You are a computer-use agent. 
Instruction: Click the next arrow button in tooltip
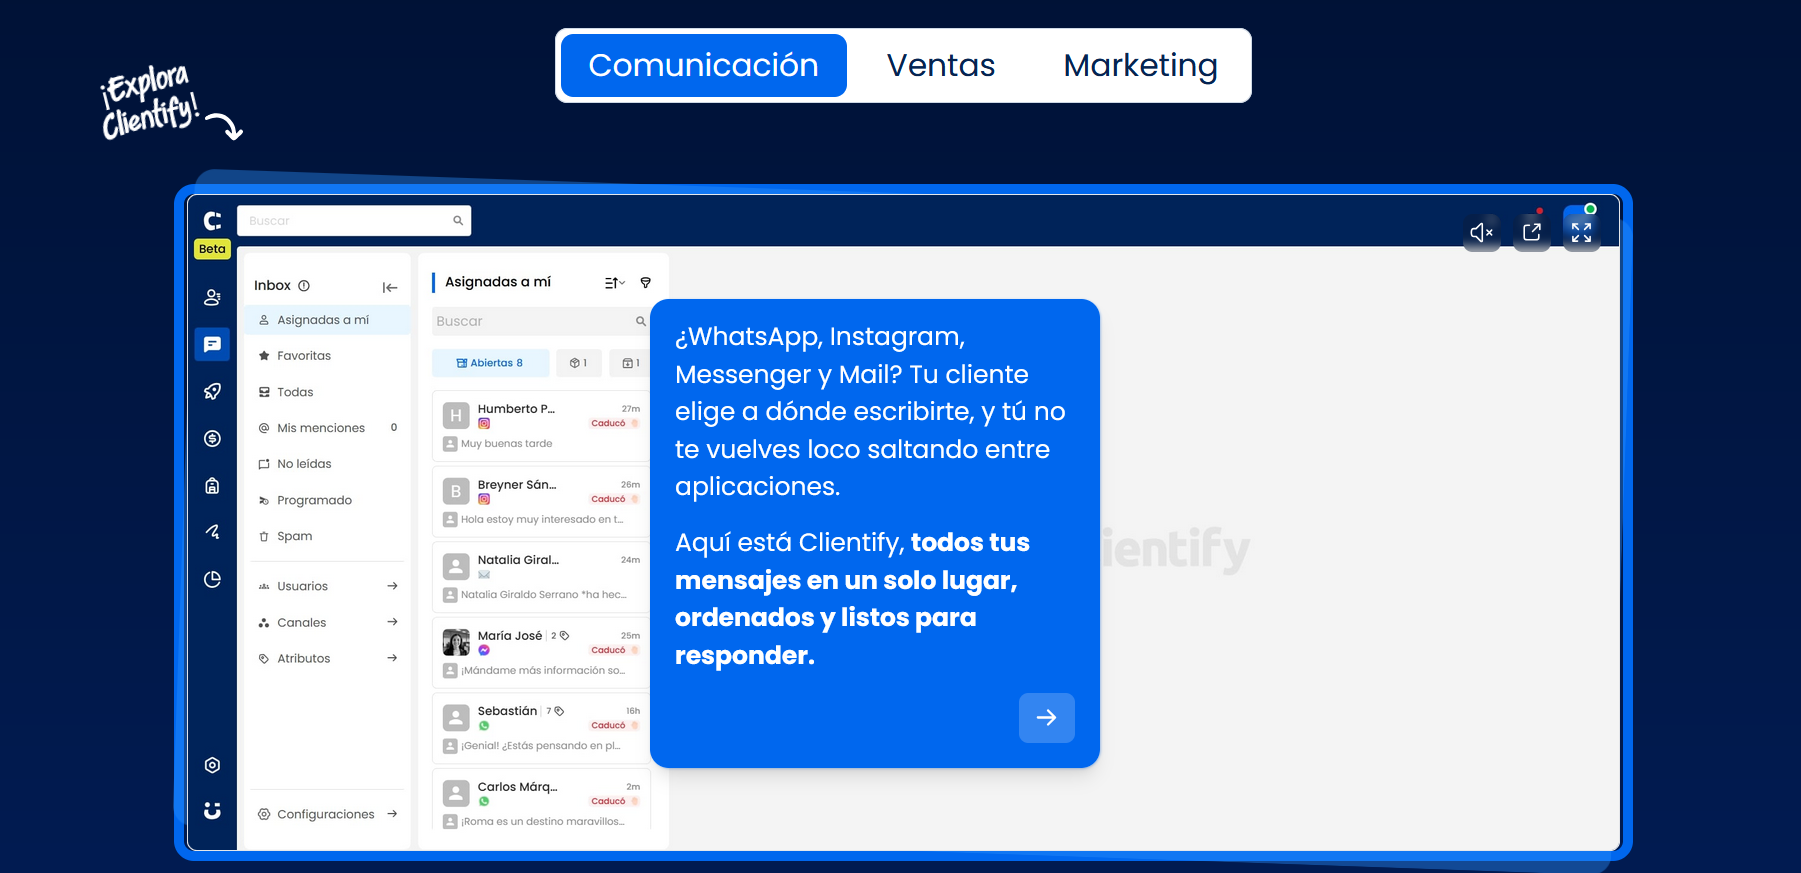coord(1046,718)
